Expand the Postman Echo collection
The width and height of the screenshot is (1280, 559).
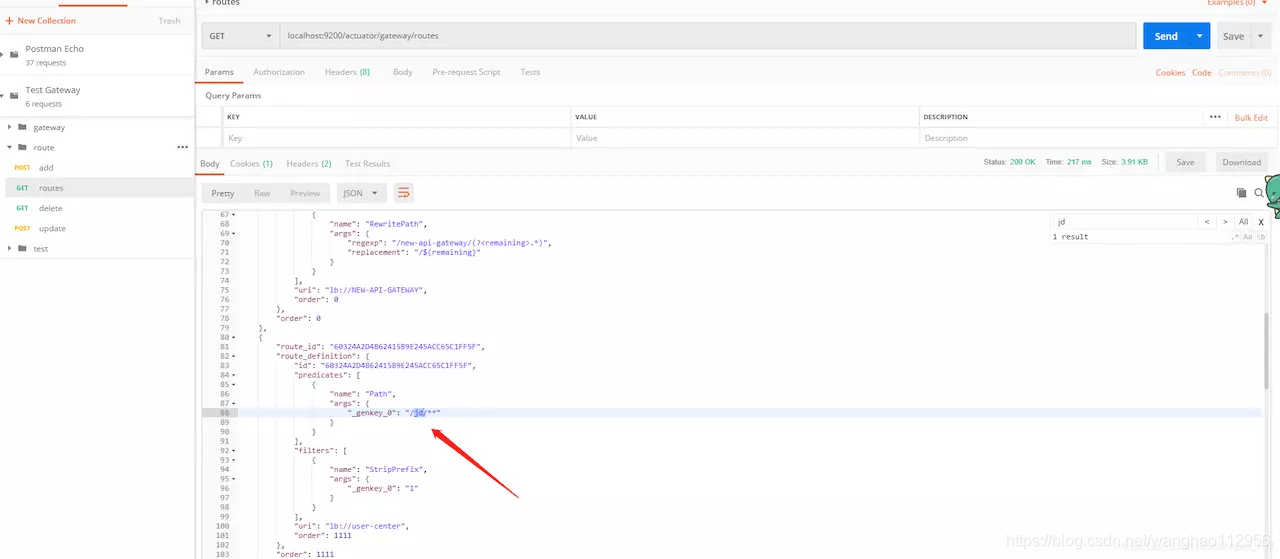coord(3,55)
